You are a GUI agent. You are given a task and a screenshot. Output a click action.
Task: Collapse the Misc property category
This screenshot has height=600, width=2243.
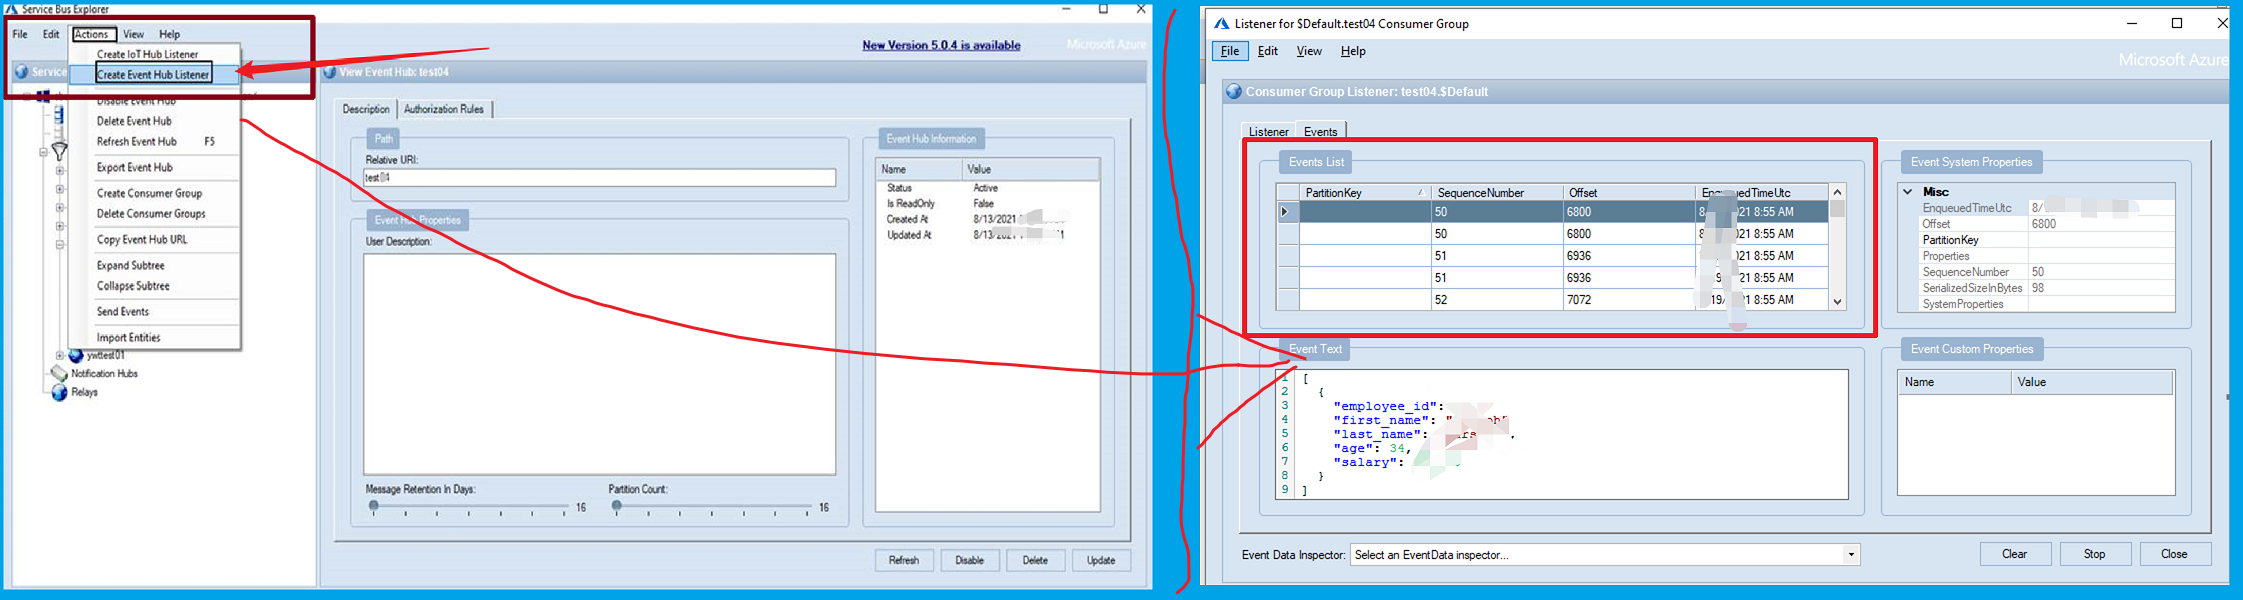tap(1907, 192)
